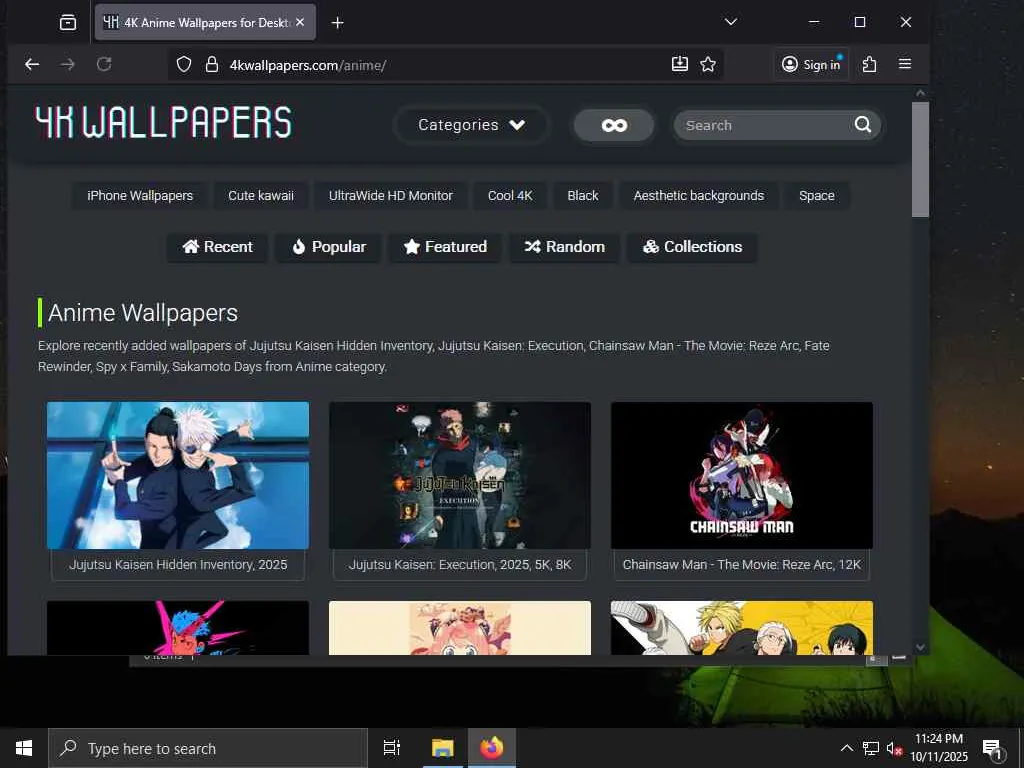Show hidden system tray icons
Image resolution: width=1024 pixels, height=768 pixels.
coord(846,748)
